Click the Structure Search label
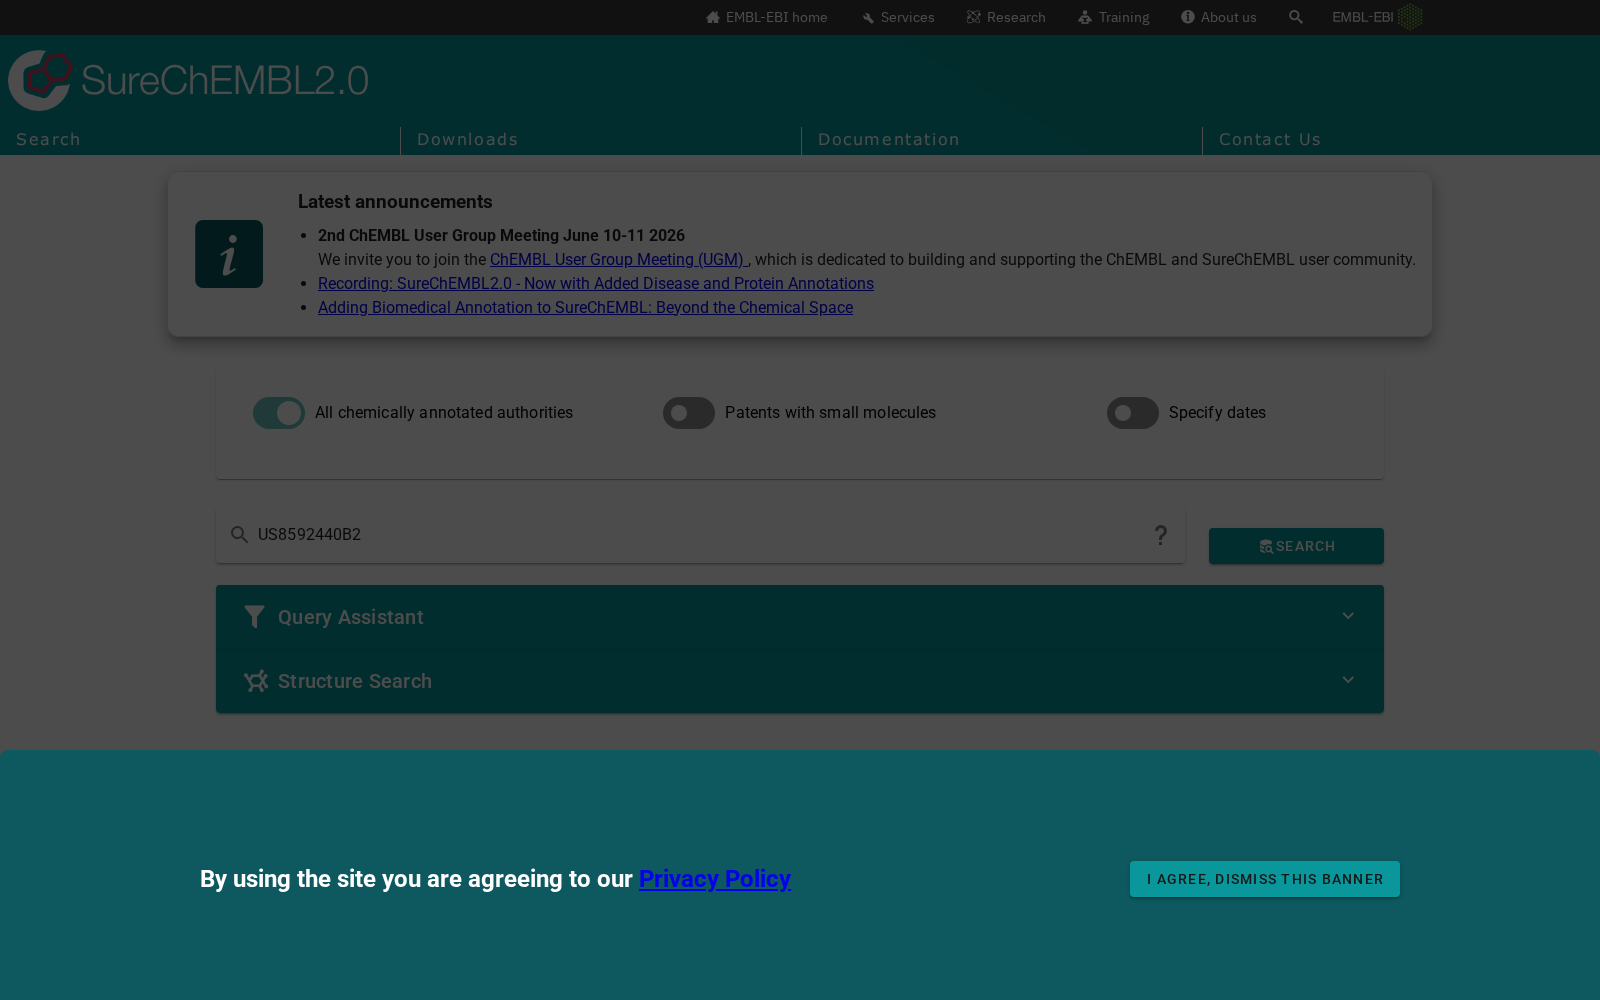Viewport: 1600px width, 1000px height. tap(355, 682)
